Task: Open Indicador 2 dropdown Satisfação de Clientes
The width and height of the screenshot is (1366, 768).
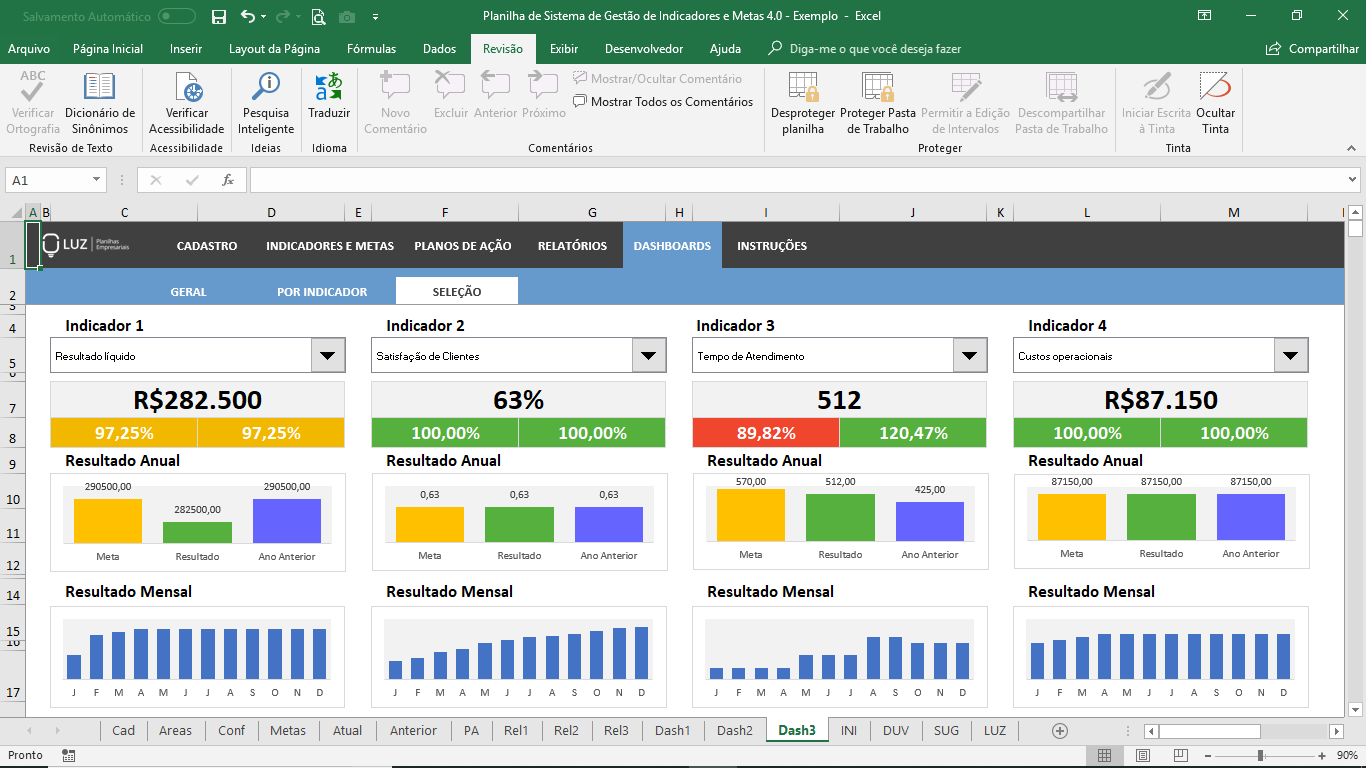Action: tap(648, 355)
